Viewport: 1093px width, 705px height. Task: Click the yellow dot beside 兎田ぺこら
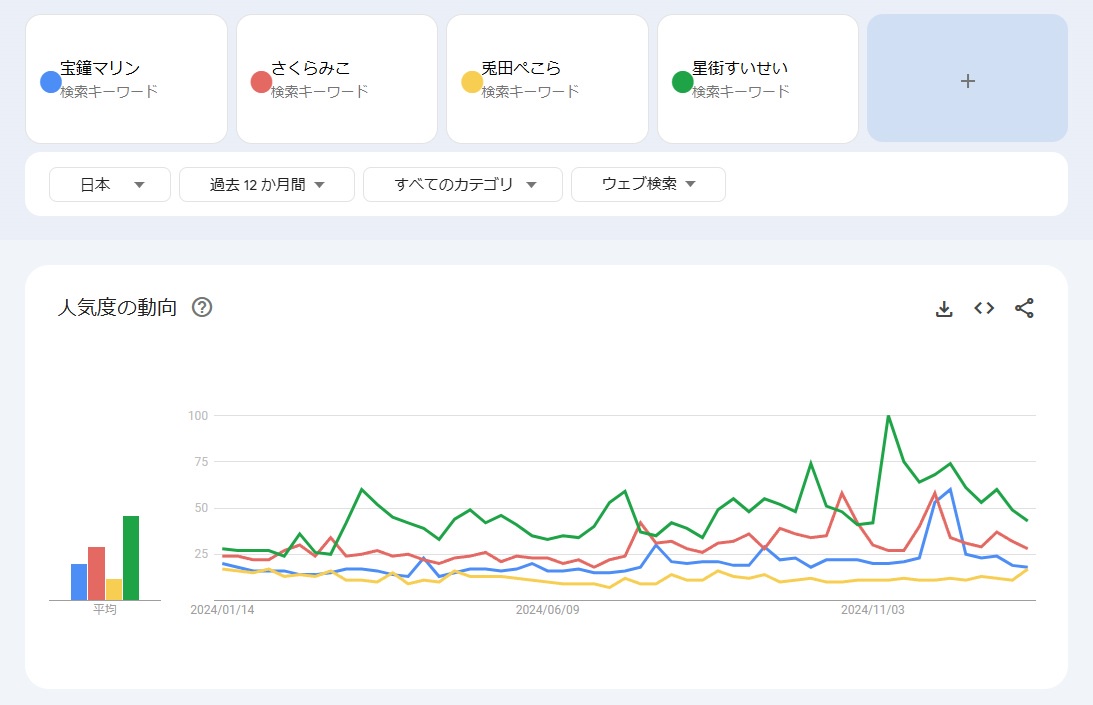click(472, 81)
